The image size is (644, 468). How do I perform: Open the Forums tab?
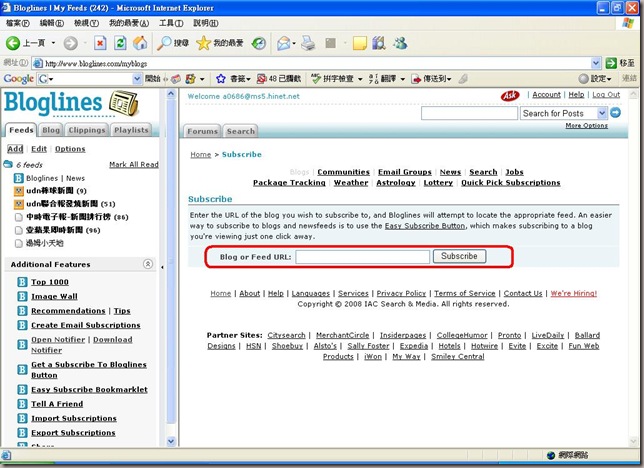(202, 131)
